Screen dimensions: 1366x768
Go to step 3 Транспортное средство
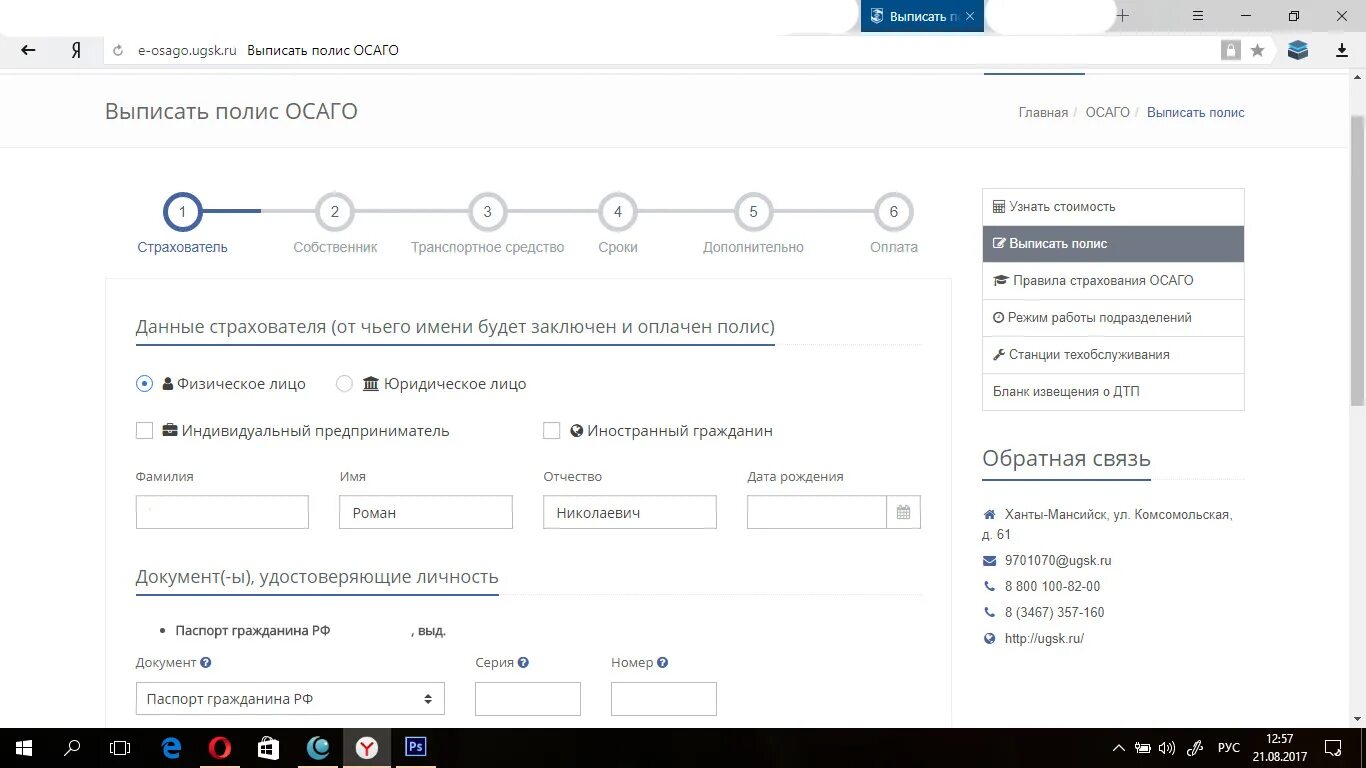pos(487,212)
